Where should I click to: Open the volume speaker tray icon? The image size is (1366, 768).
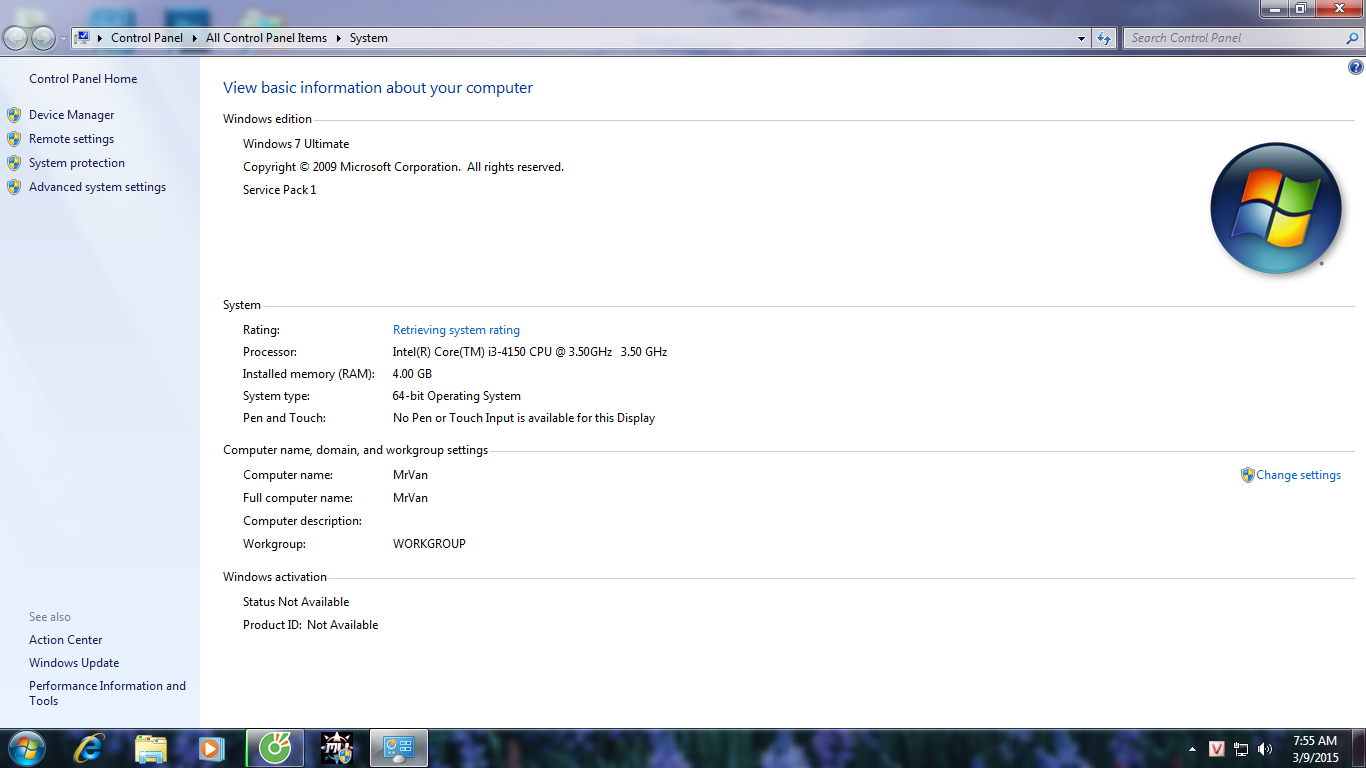point(1265,748)
